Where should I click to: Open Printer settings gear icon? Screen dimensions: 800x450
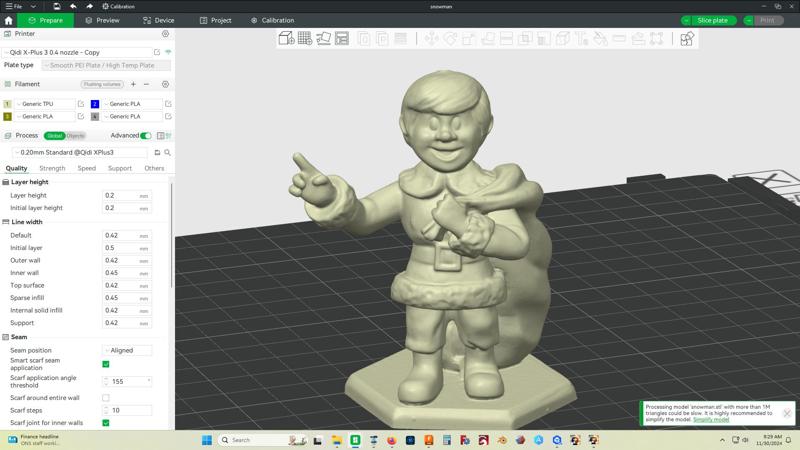pyautogui.click(x=165, y=34)
